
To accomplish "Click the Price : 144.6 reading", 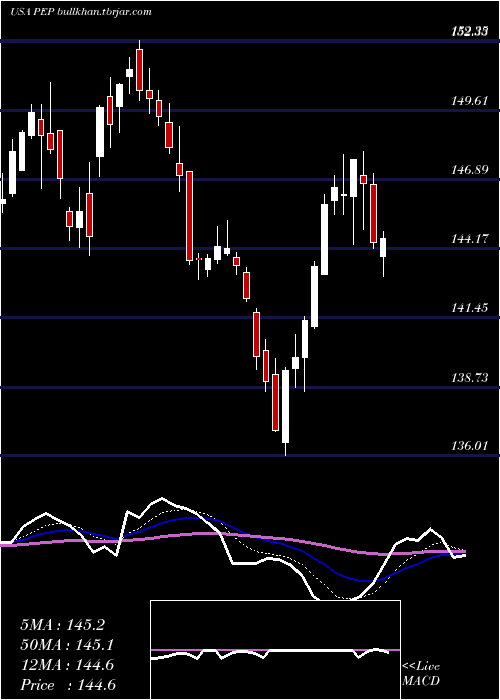I will point(68,685).
